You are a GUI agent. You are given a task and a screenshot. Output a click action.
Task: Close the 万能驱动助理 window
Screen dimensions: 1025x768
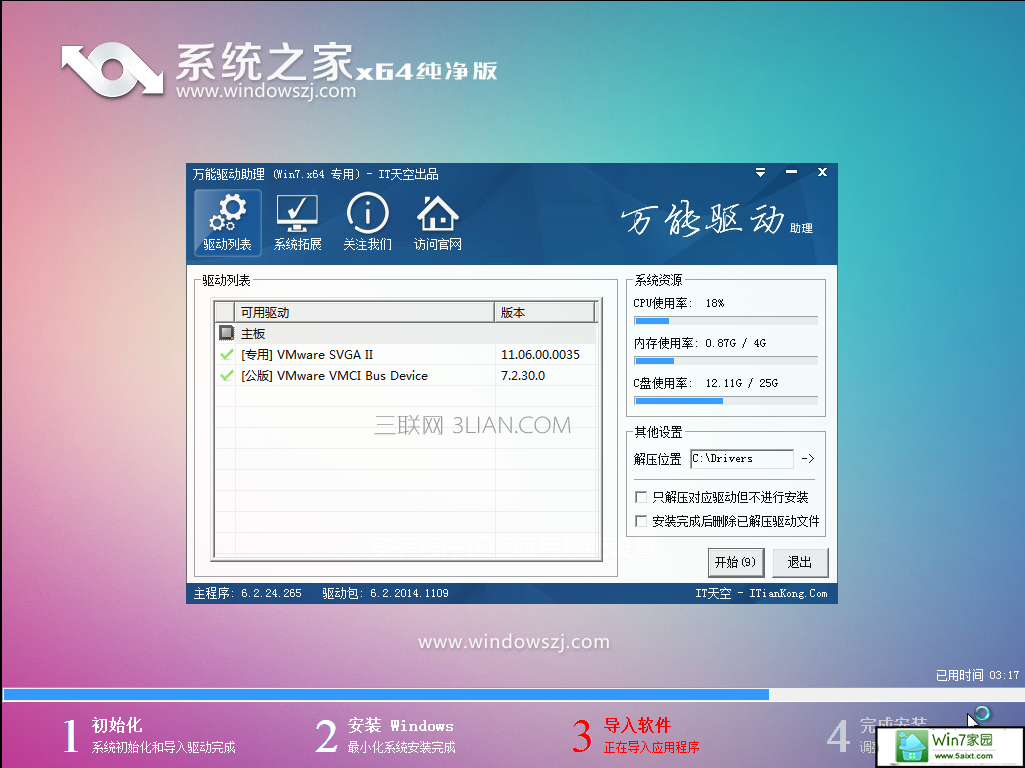[822, 172]
